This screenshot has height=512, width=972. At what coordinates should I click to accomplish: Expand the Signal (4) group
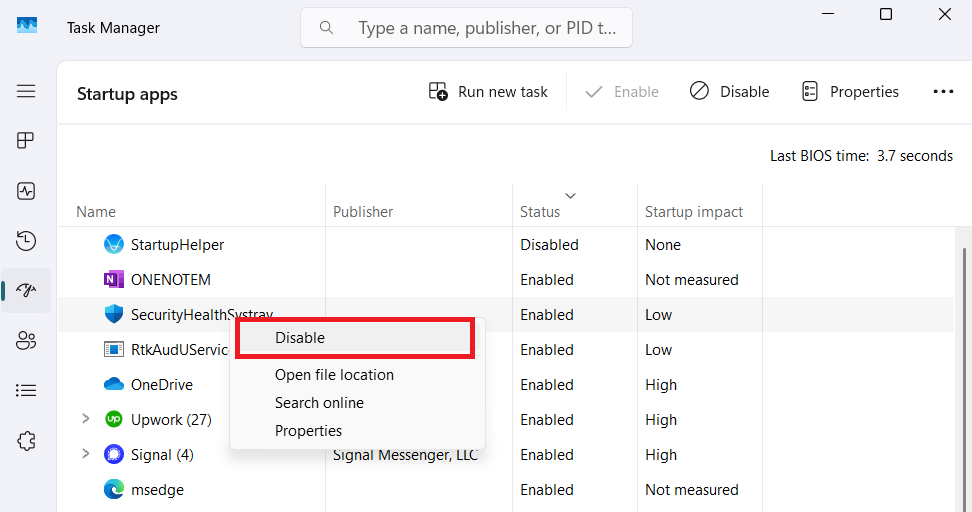click(86, 454)
